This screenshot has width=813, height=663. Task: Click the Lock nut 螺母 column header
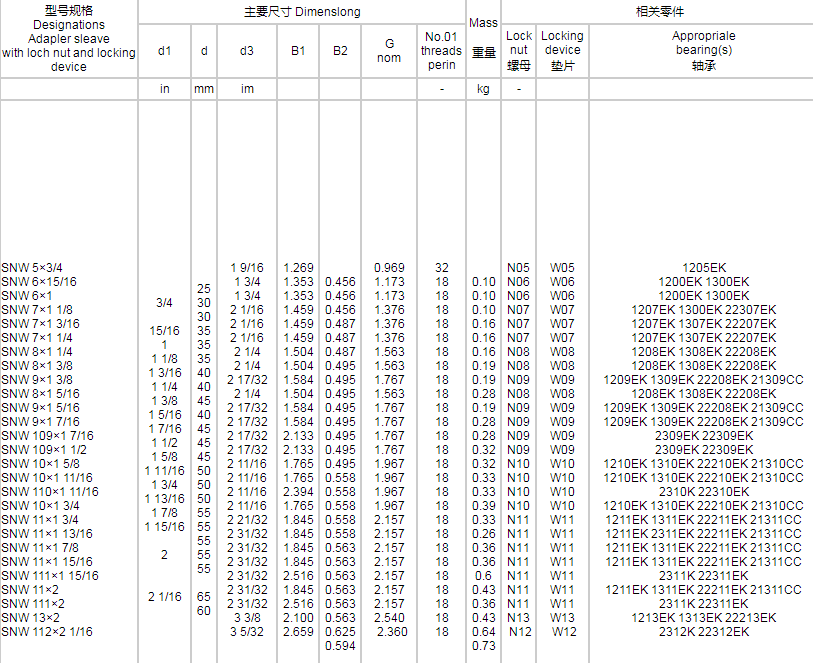click(x=519, y=50)
